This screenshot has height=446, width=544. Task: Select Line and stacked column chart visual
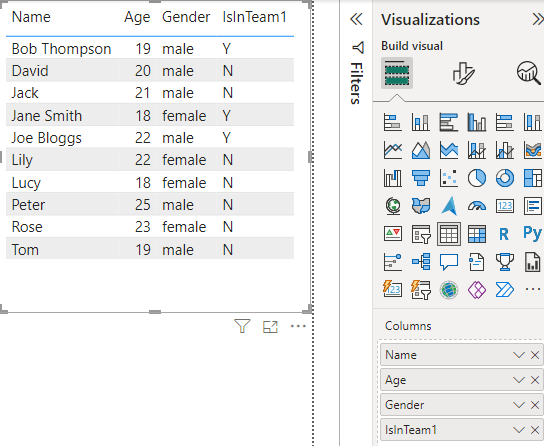point(477,150)
